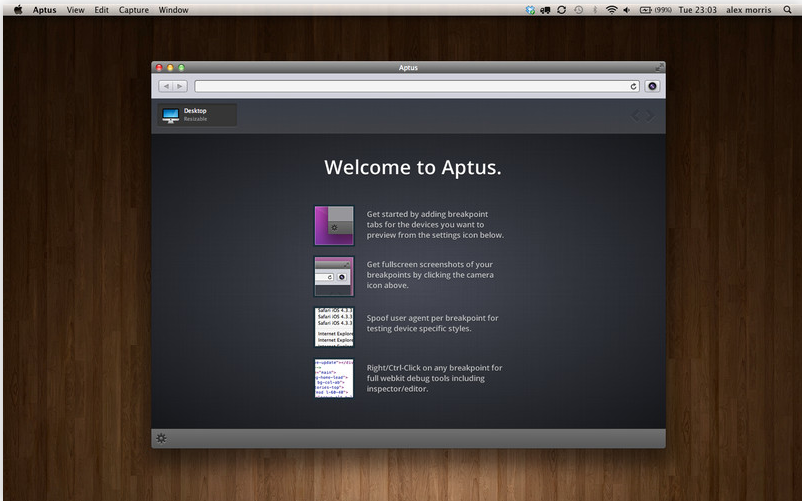Image resolution: width=802 pixels, height=501 pixels.
Task: Click the sync arrows menu bar icon
Action: [562, 10]
